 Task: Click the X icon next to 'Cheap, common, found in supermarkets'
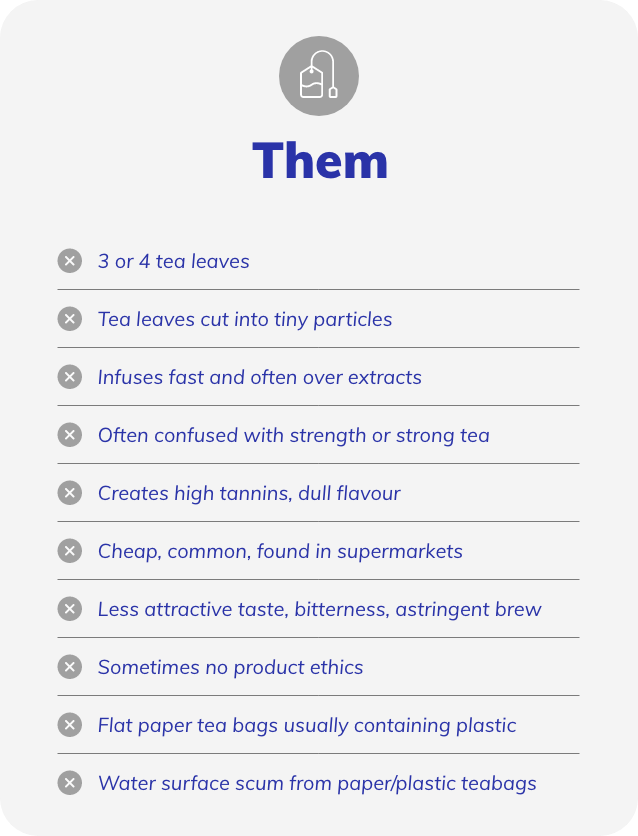pyautogui.click(x=69, y=551)
